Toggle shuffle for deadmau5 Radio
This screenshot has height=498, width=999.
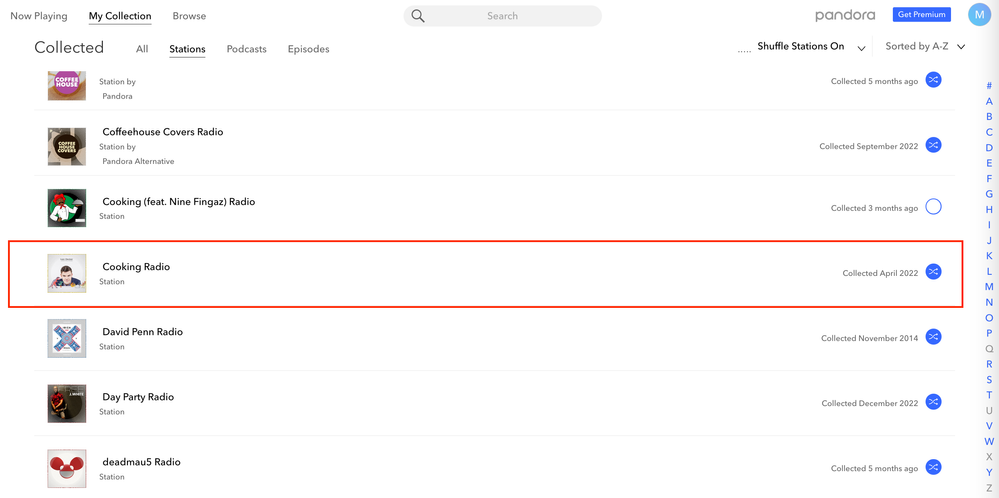pos(933,467)
